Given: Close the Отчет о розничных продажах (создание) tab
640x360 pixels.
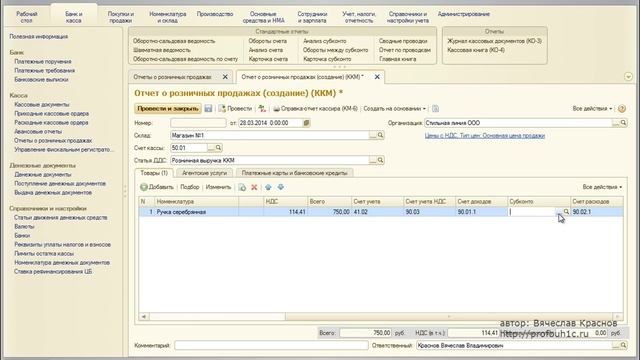Looking at the screenshot, I should pyautogui.click(x=377, y=77).
